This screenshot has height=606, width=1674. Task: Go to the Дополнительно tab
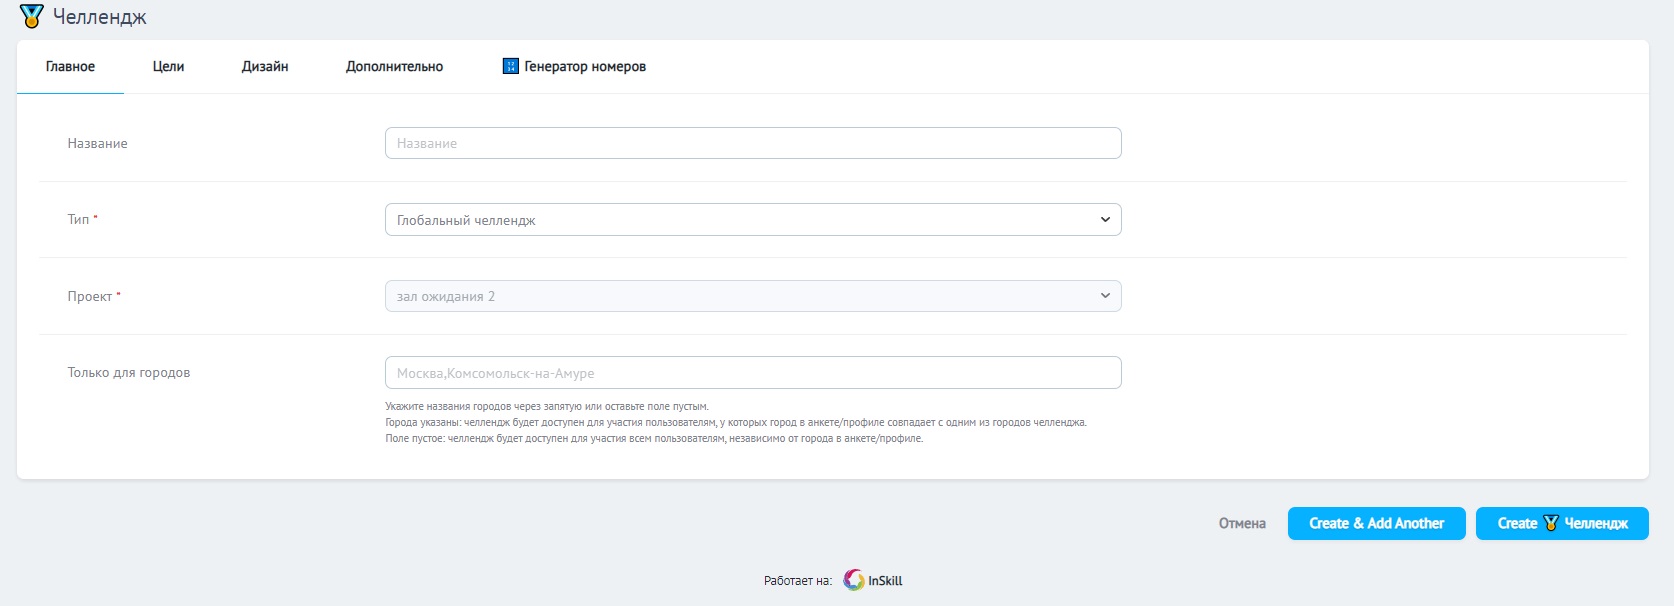[x=394, y=67]
